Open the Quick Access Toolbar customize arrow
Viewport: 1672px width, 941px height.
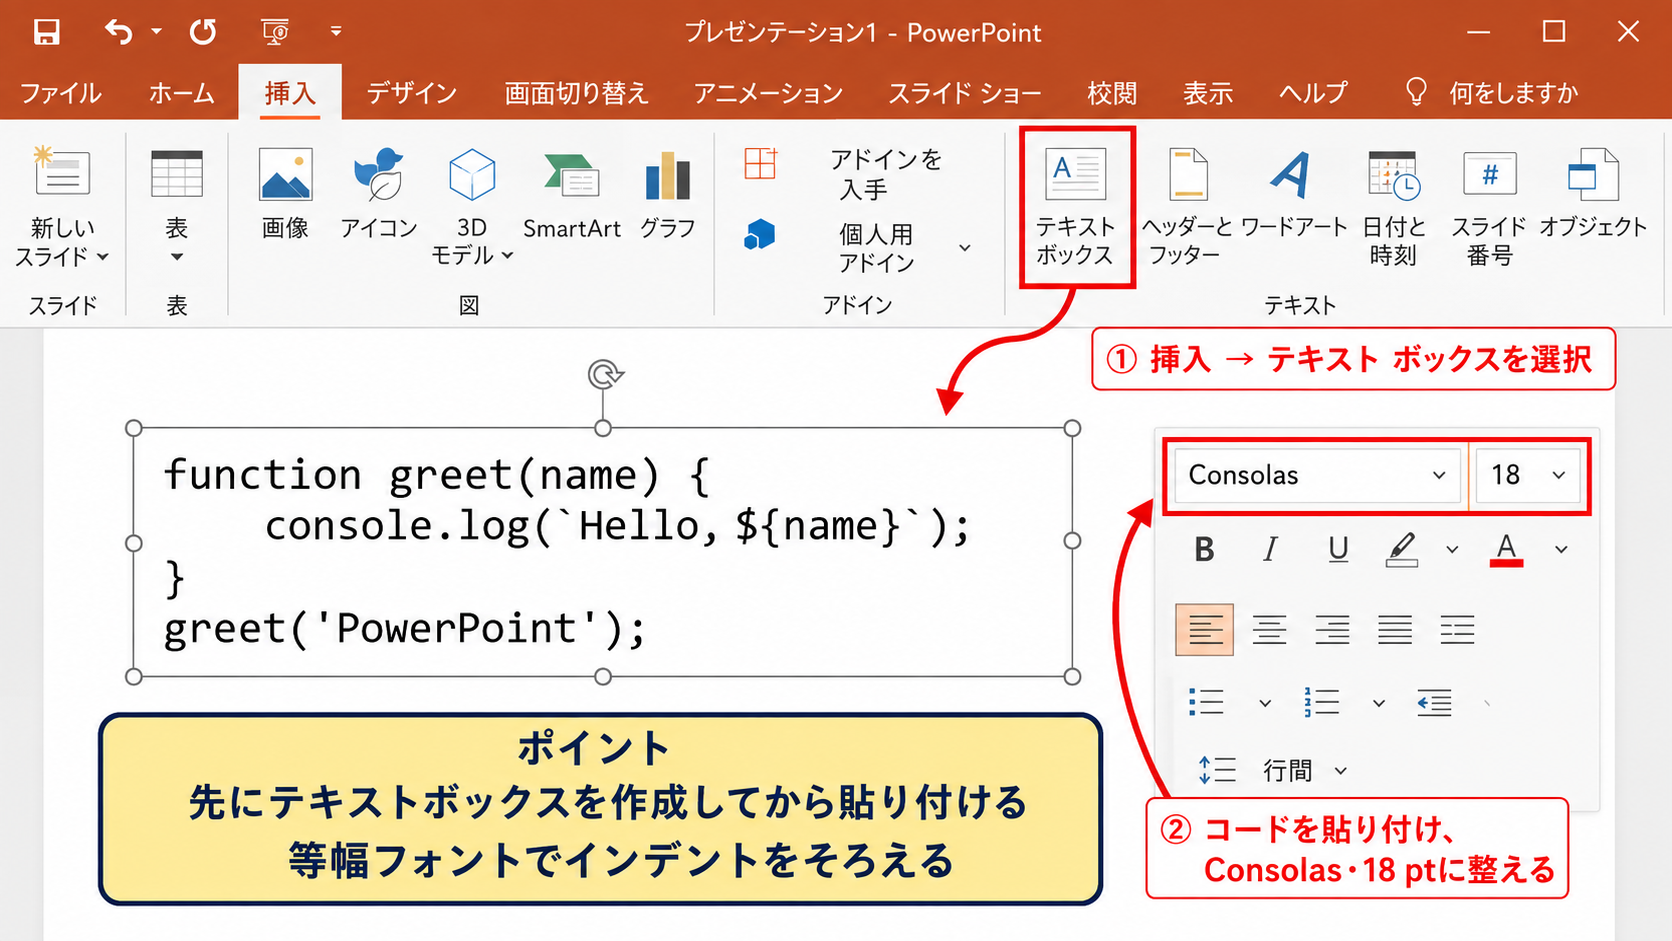336,32
